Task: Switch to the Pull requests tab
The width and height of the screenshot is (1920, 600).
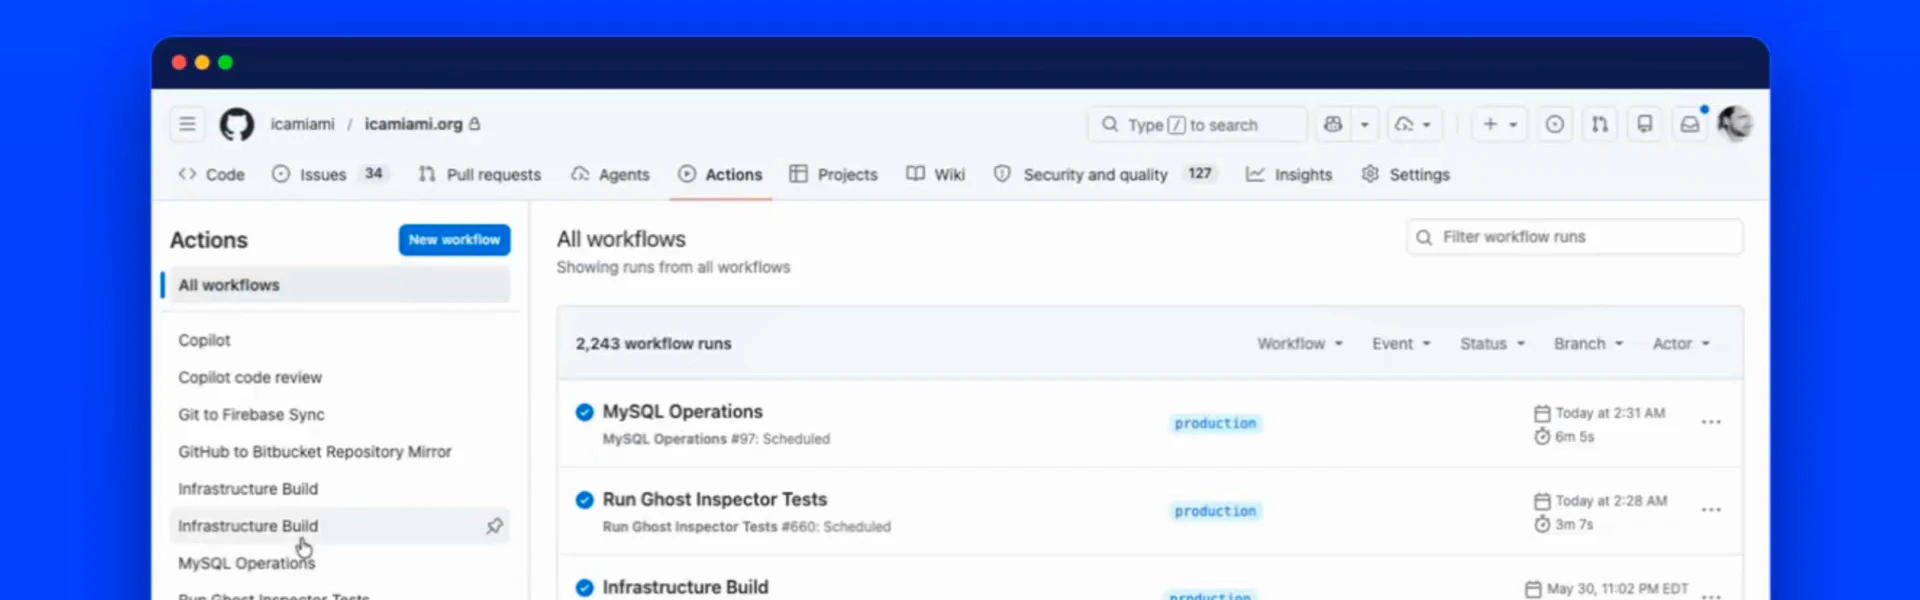Action: point(480,174)
